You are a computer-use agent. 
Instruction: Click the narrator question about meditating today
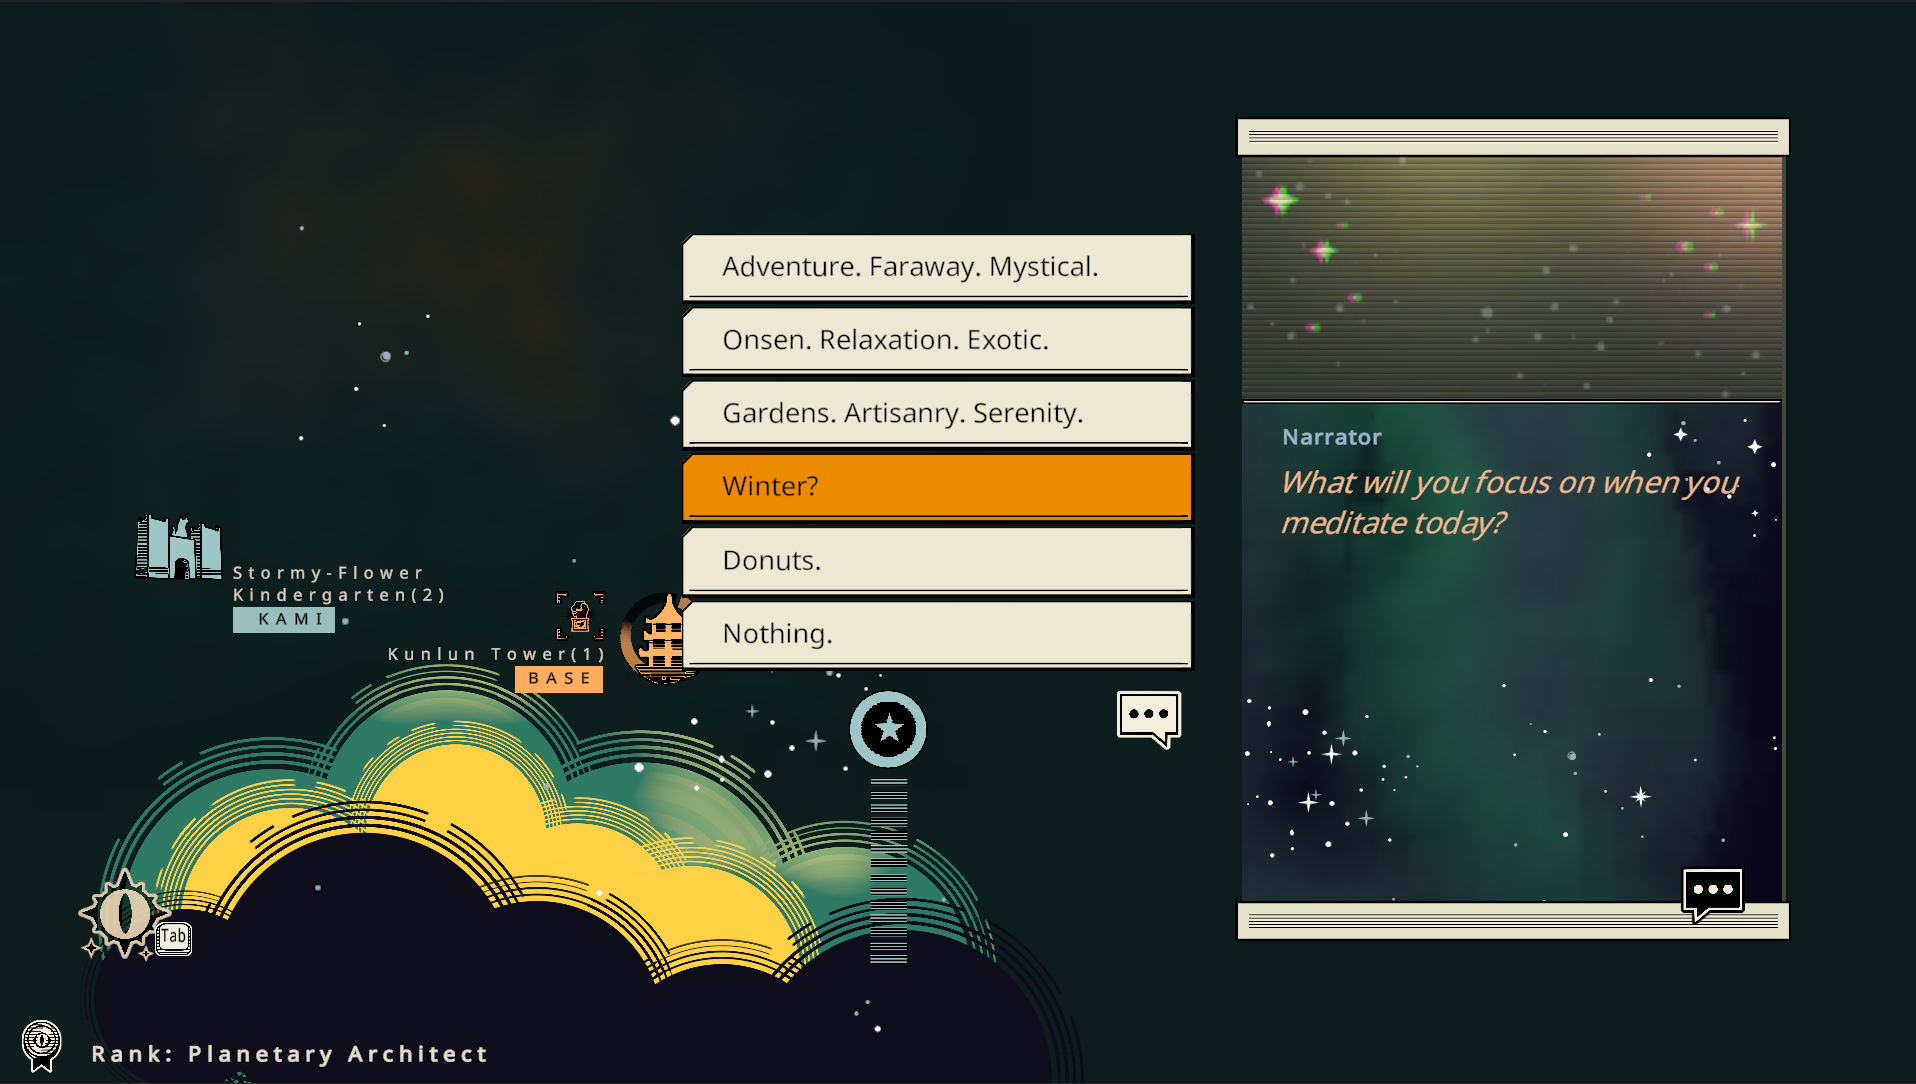click(x=1510, y=503)
